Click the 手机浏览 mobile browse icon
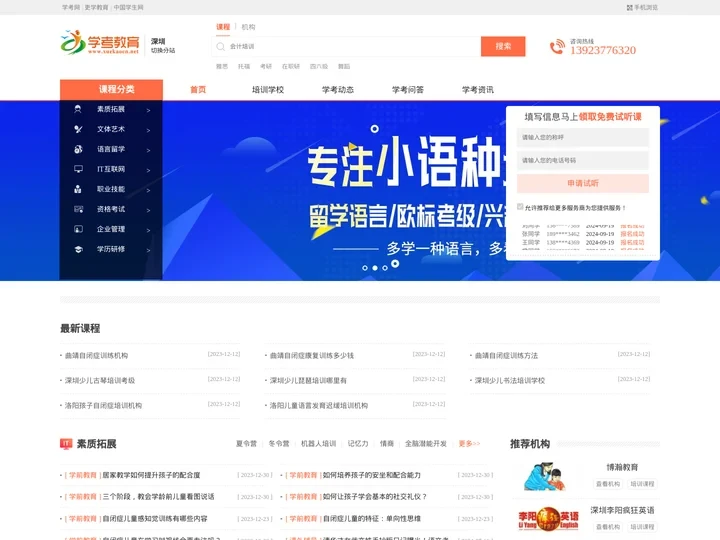 630,7
